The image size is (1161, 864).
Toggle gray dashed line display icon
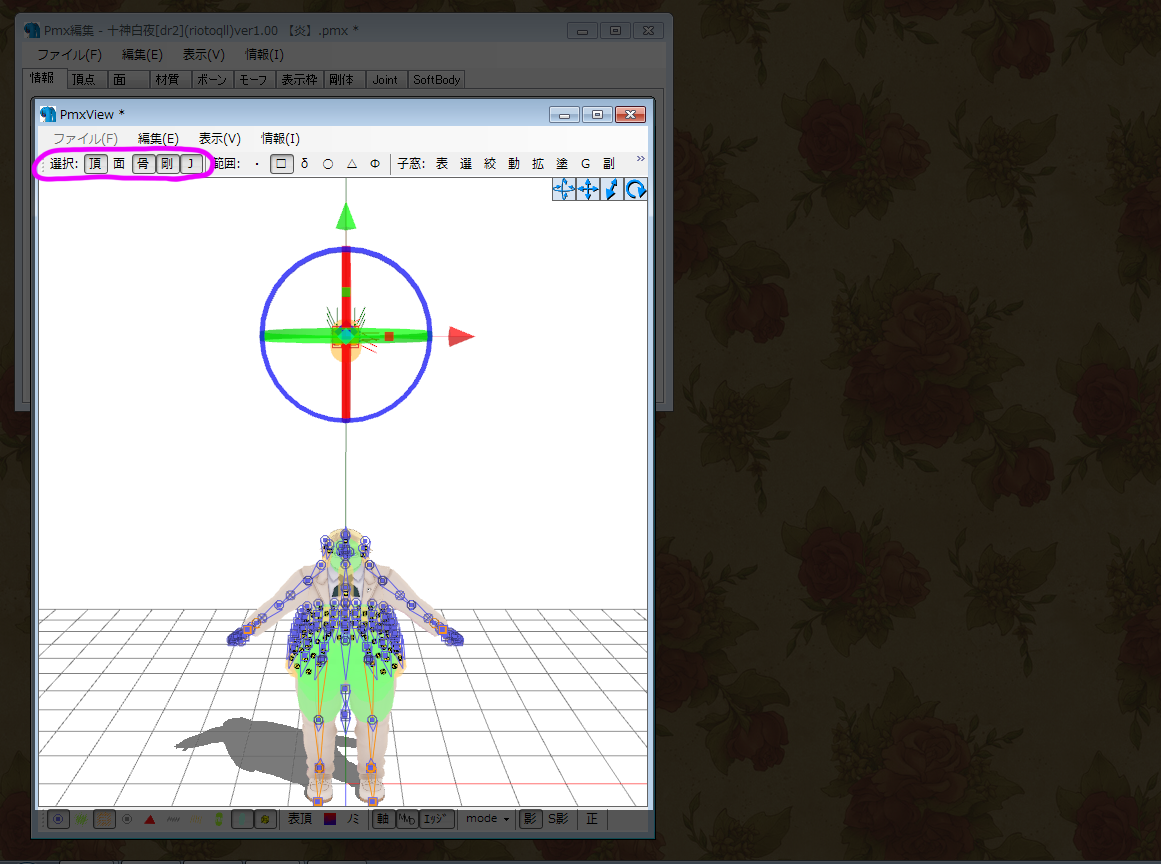coord(173,820)
